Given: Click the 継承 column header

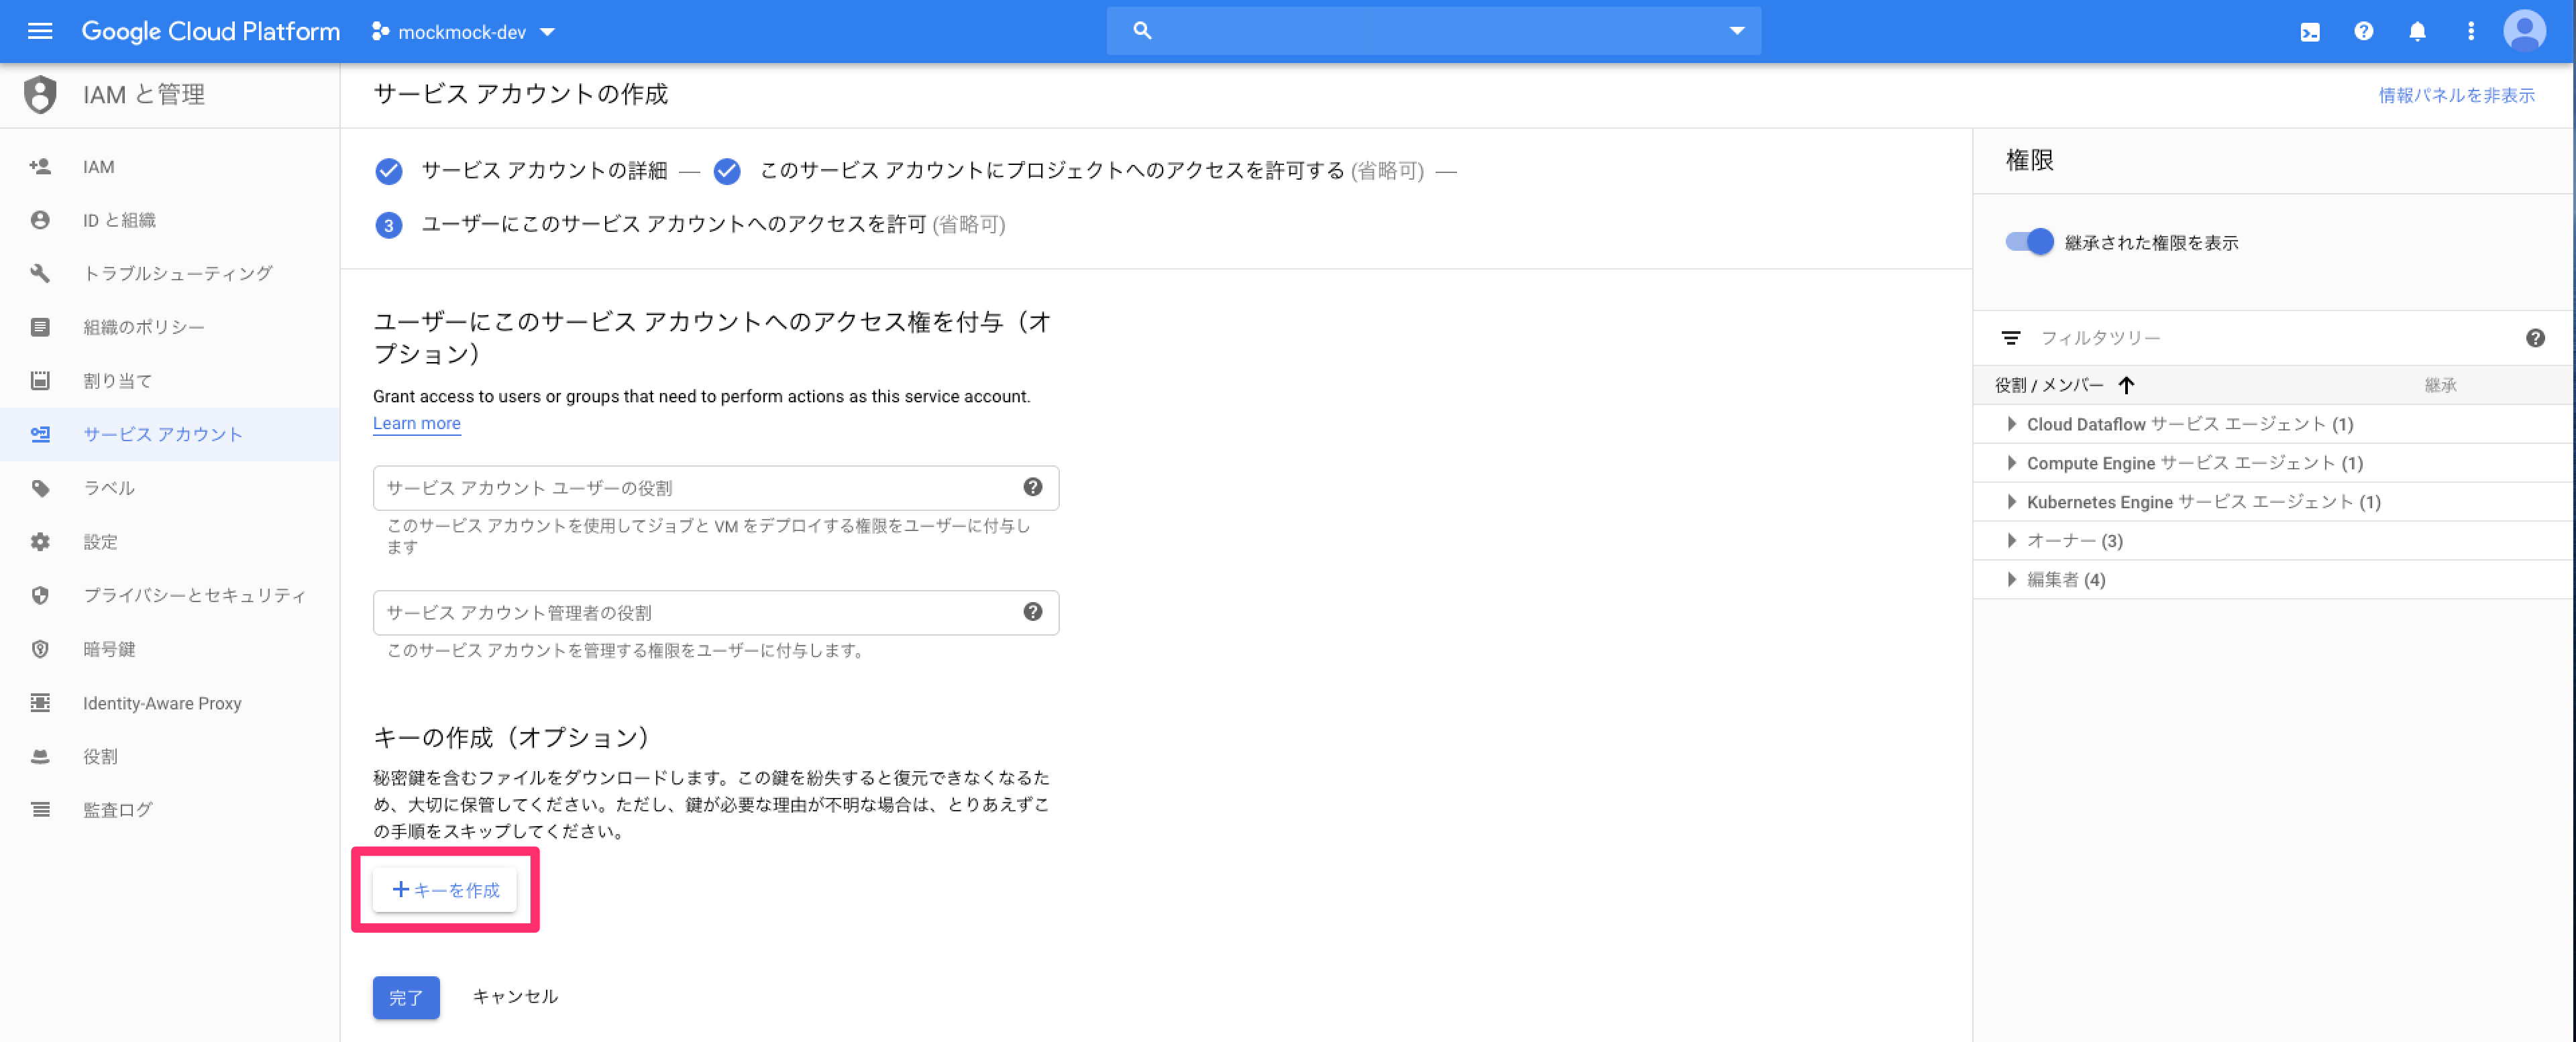Looking at the screenshot, I should (x=2441, y=385).
